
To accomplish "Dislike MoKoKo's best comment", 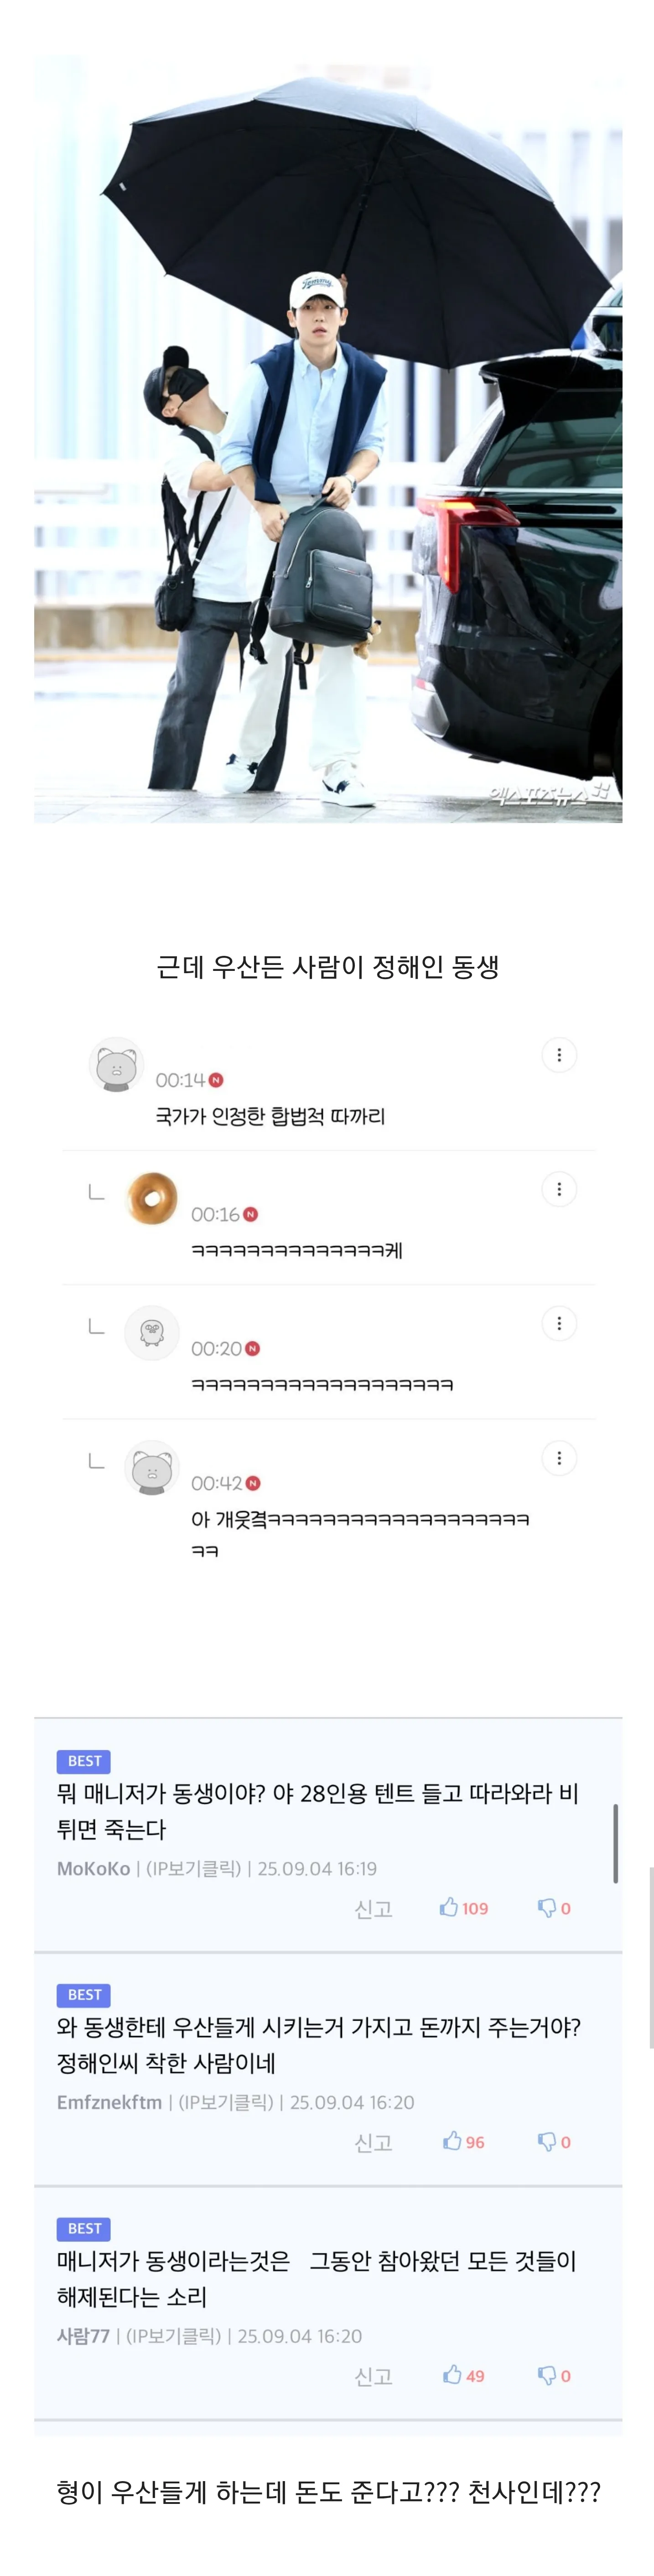I will 554,1908.
